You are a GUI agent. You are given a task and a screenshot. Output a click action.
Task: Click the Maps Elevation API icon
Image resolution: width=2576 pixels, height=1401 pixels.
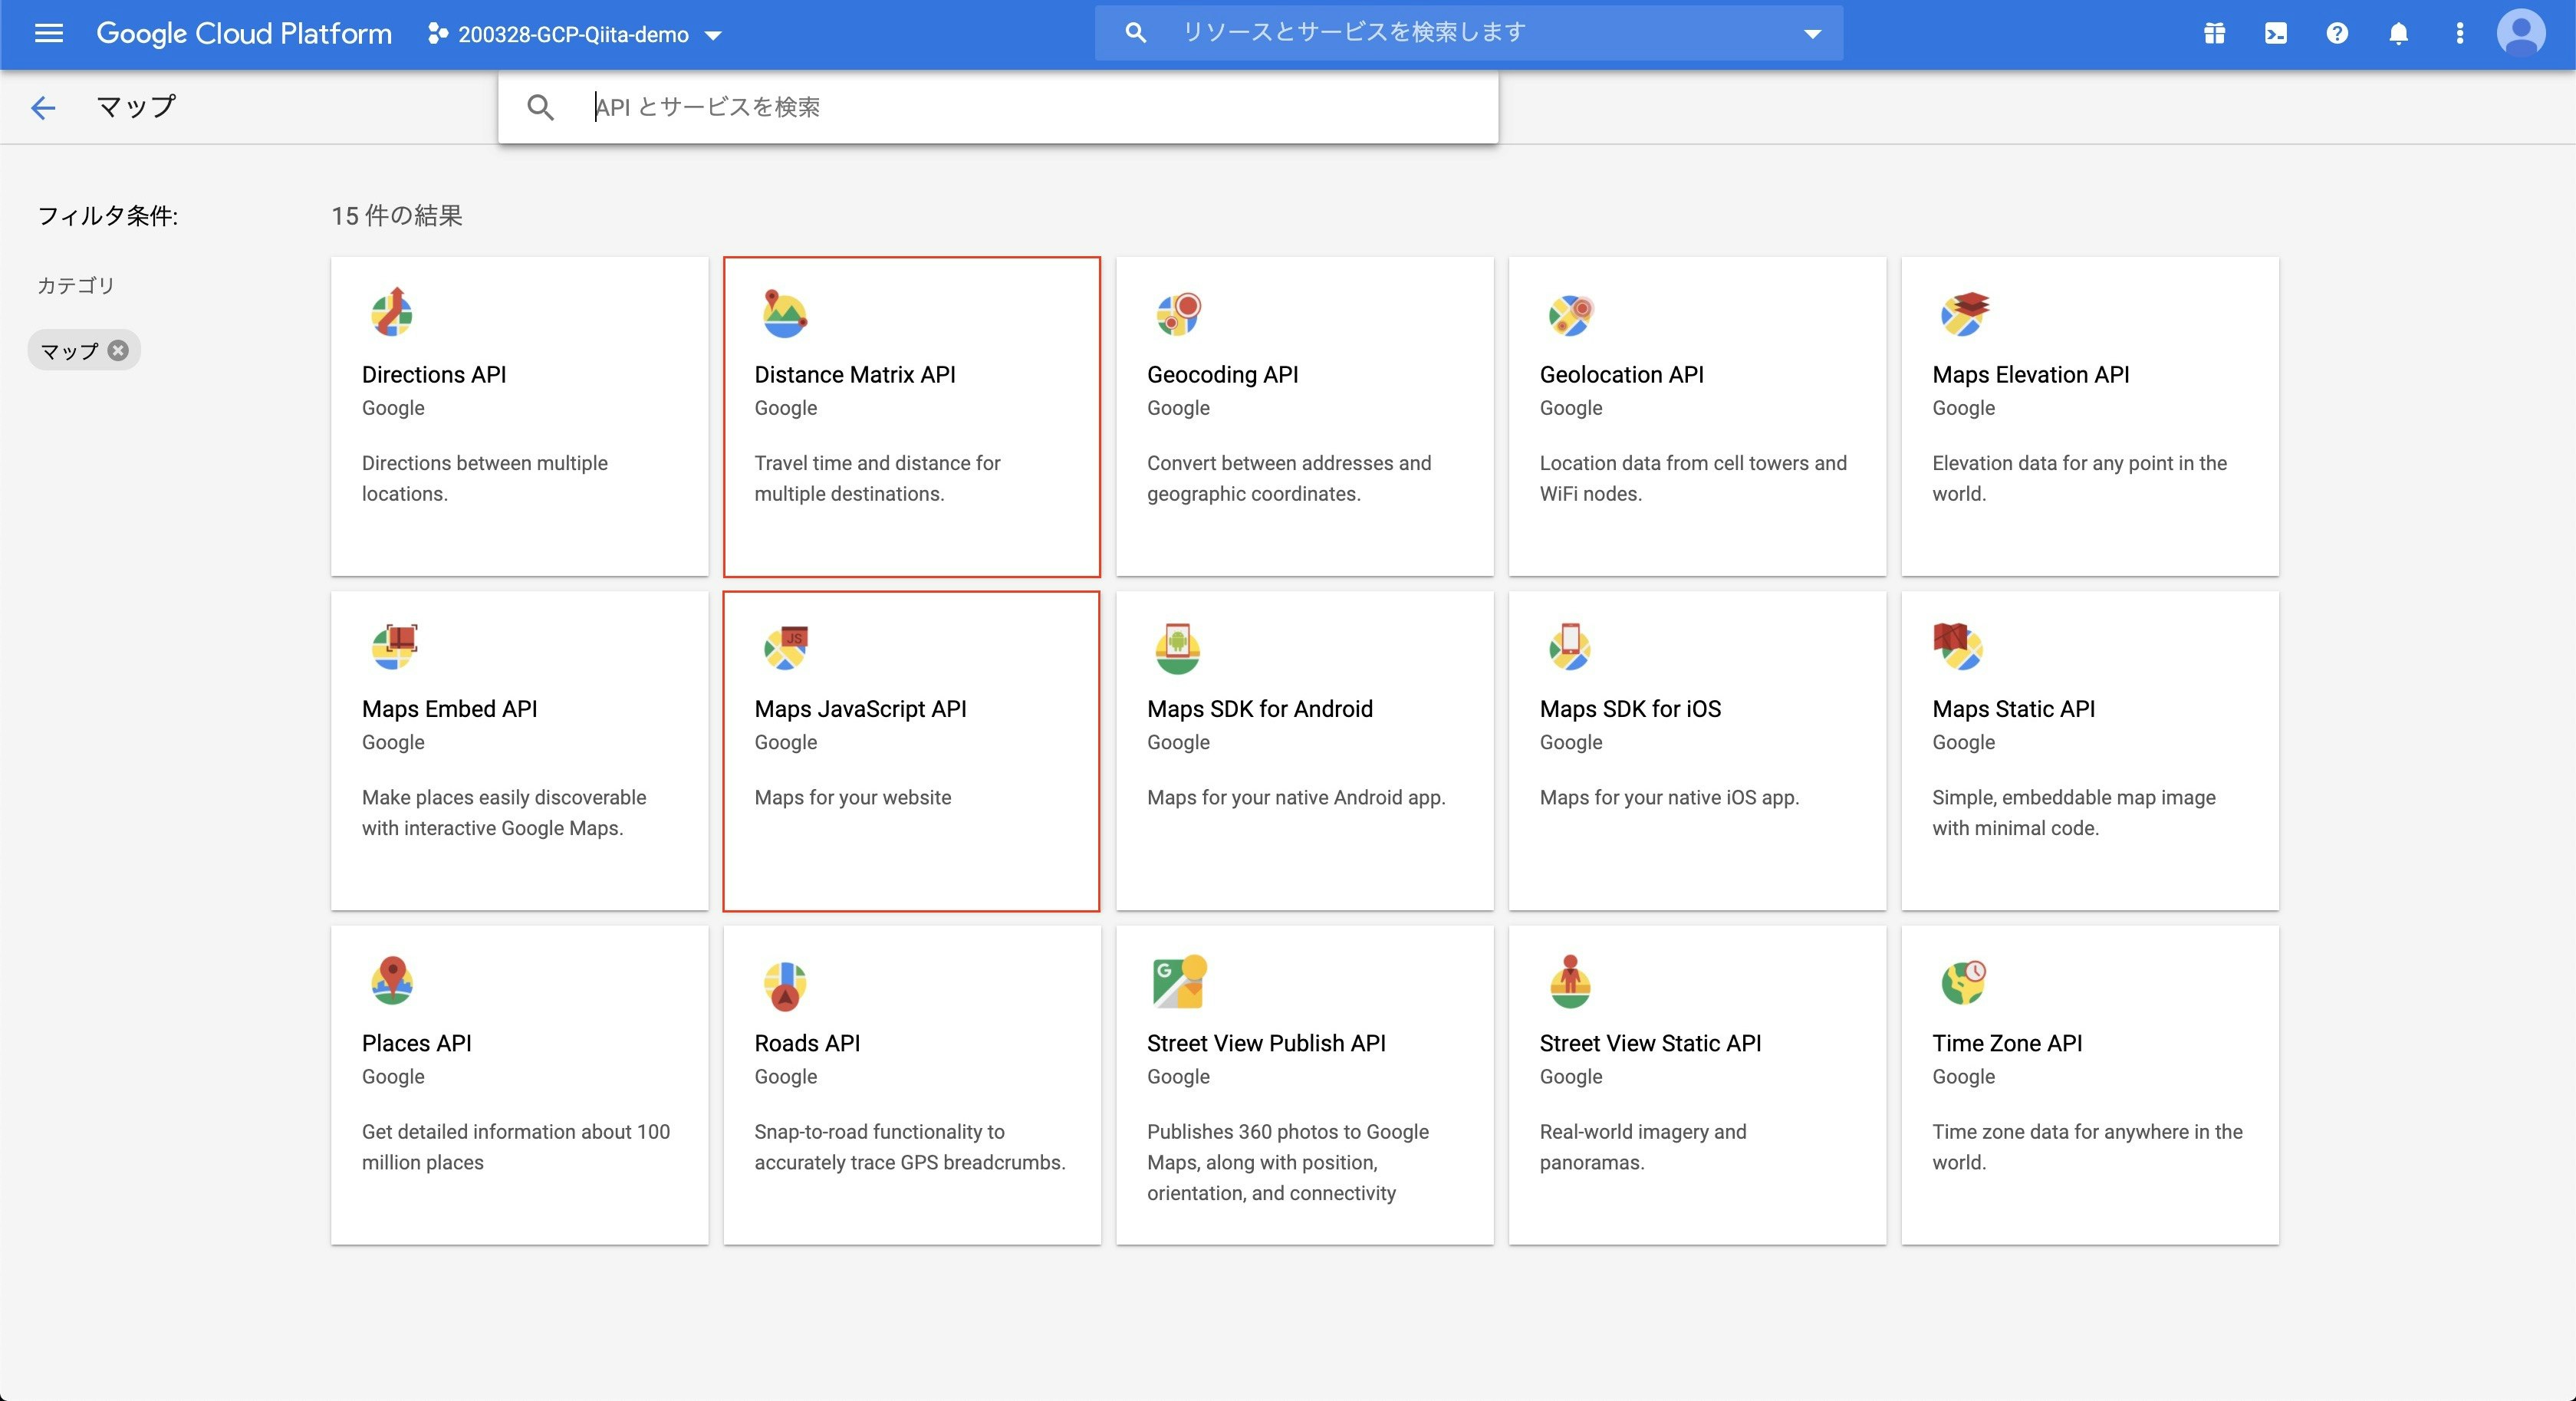(1964, 313)
